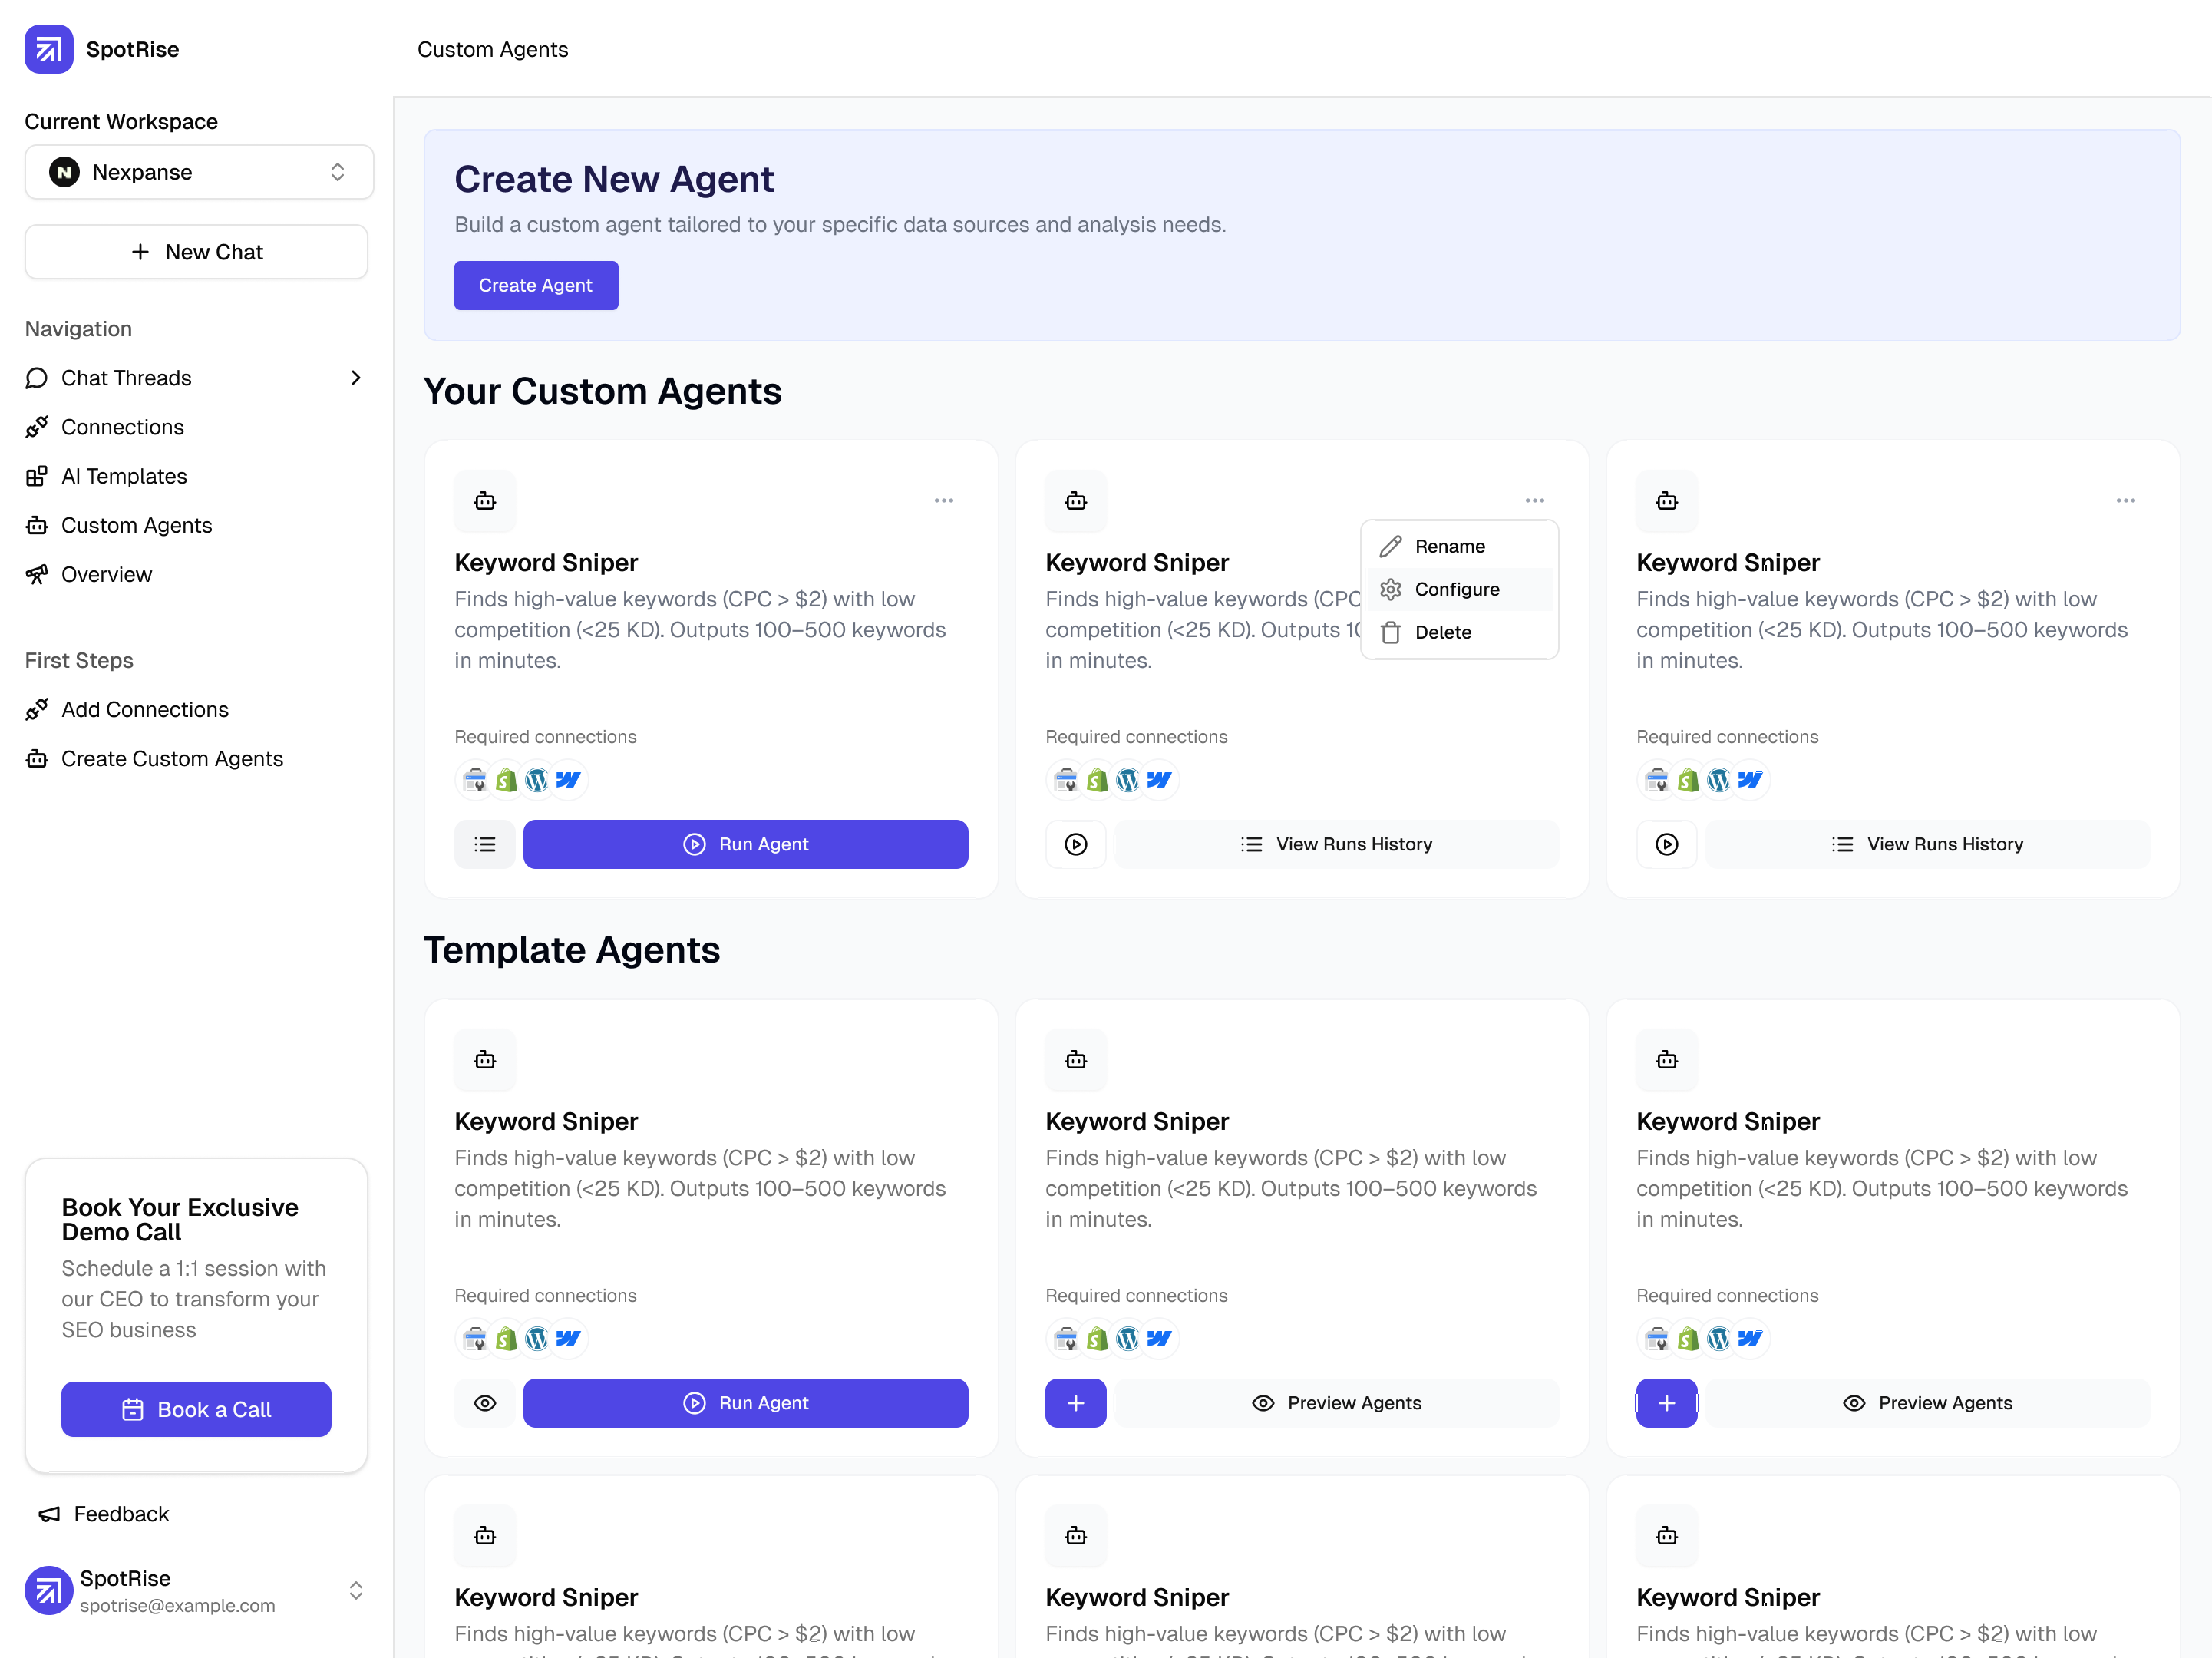The height and width of the screenshot is (1658, 2212).
Task: Click the eye preview icon on the first template agent
Action: pos(485,1403)
